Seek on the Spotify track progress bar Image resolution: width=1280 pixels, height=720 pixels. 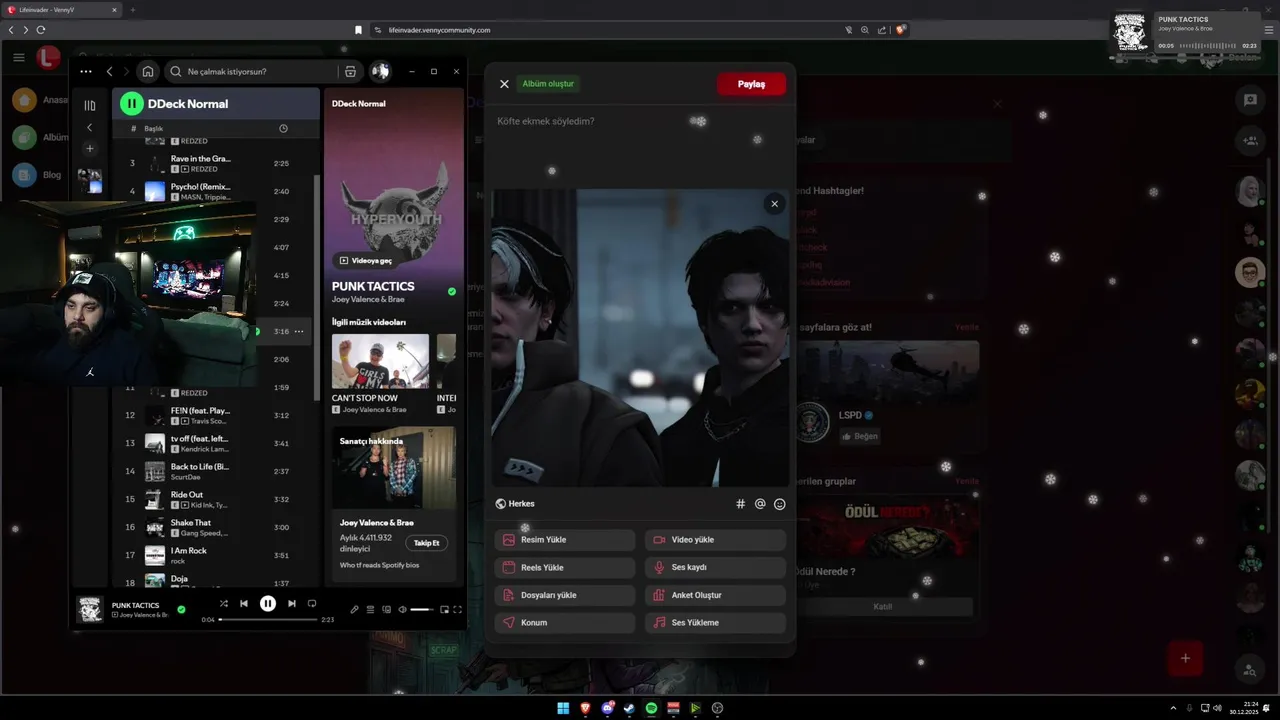pos(268,620)
